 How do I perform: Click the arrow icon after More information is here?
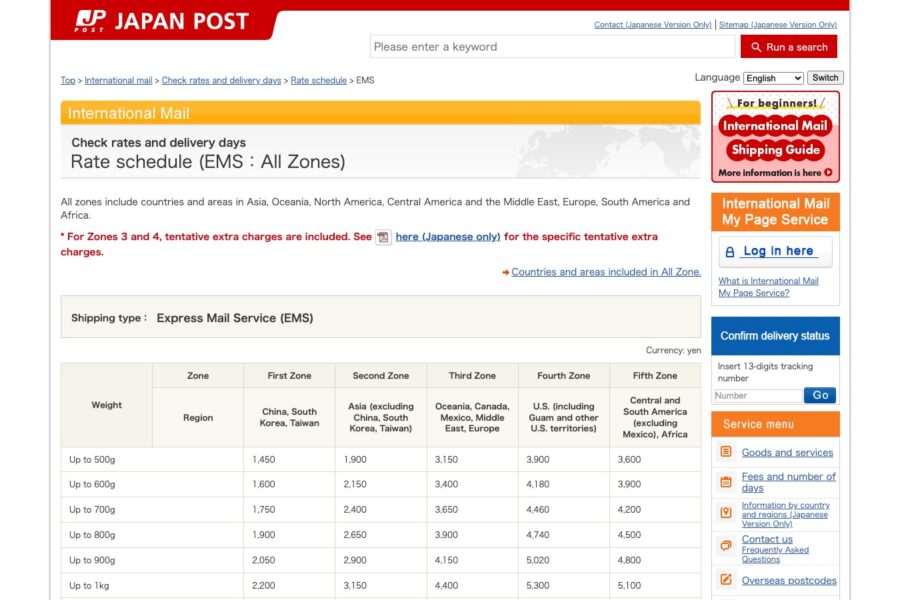tap(828, 172)
